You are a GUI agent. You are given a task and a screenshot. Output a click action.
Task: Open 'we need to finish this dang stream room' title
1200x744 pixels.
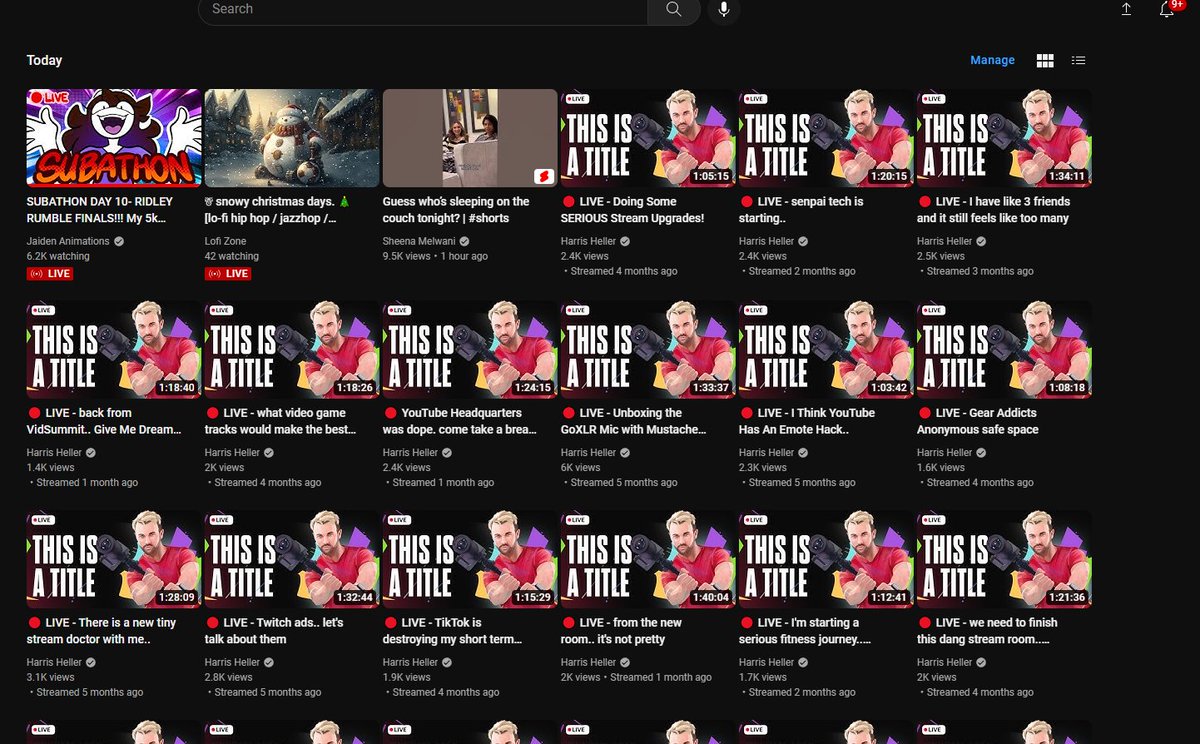tap(987, 631)
